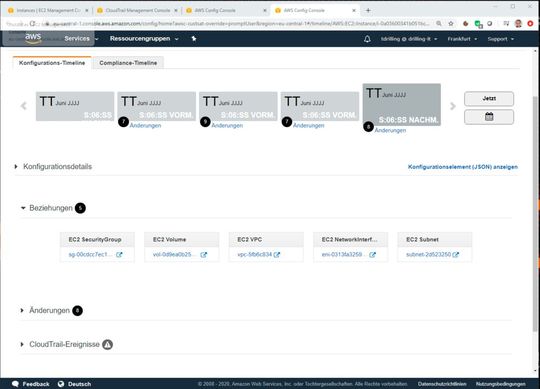Open vpc-5fb6c834 link
This screenshot has width=540, height=389.
(x=255, y=254)
